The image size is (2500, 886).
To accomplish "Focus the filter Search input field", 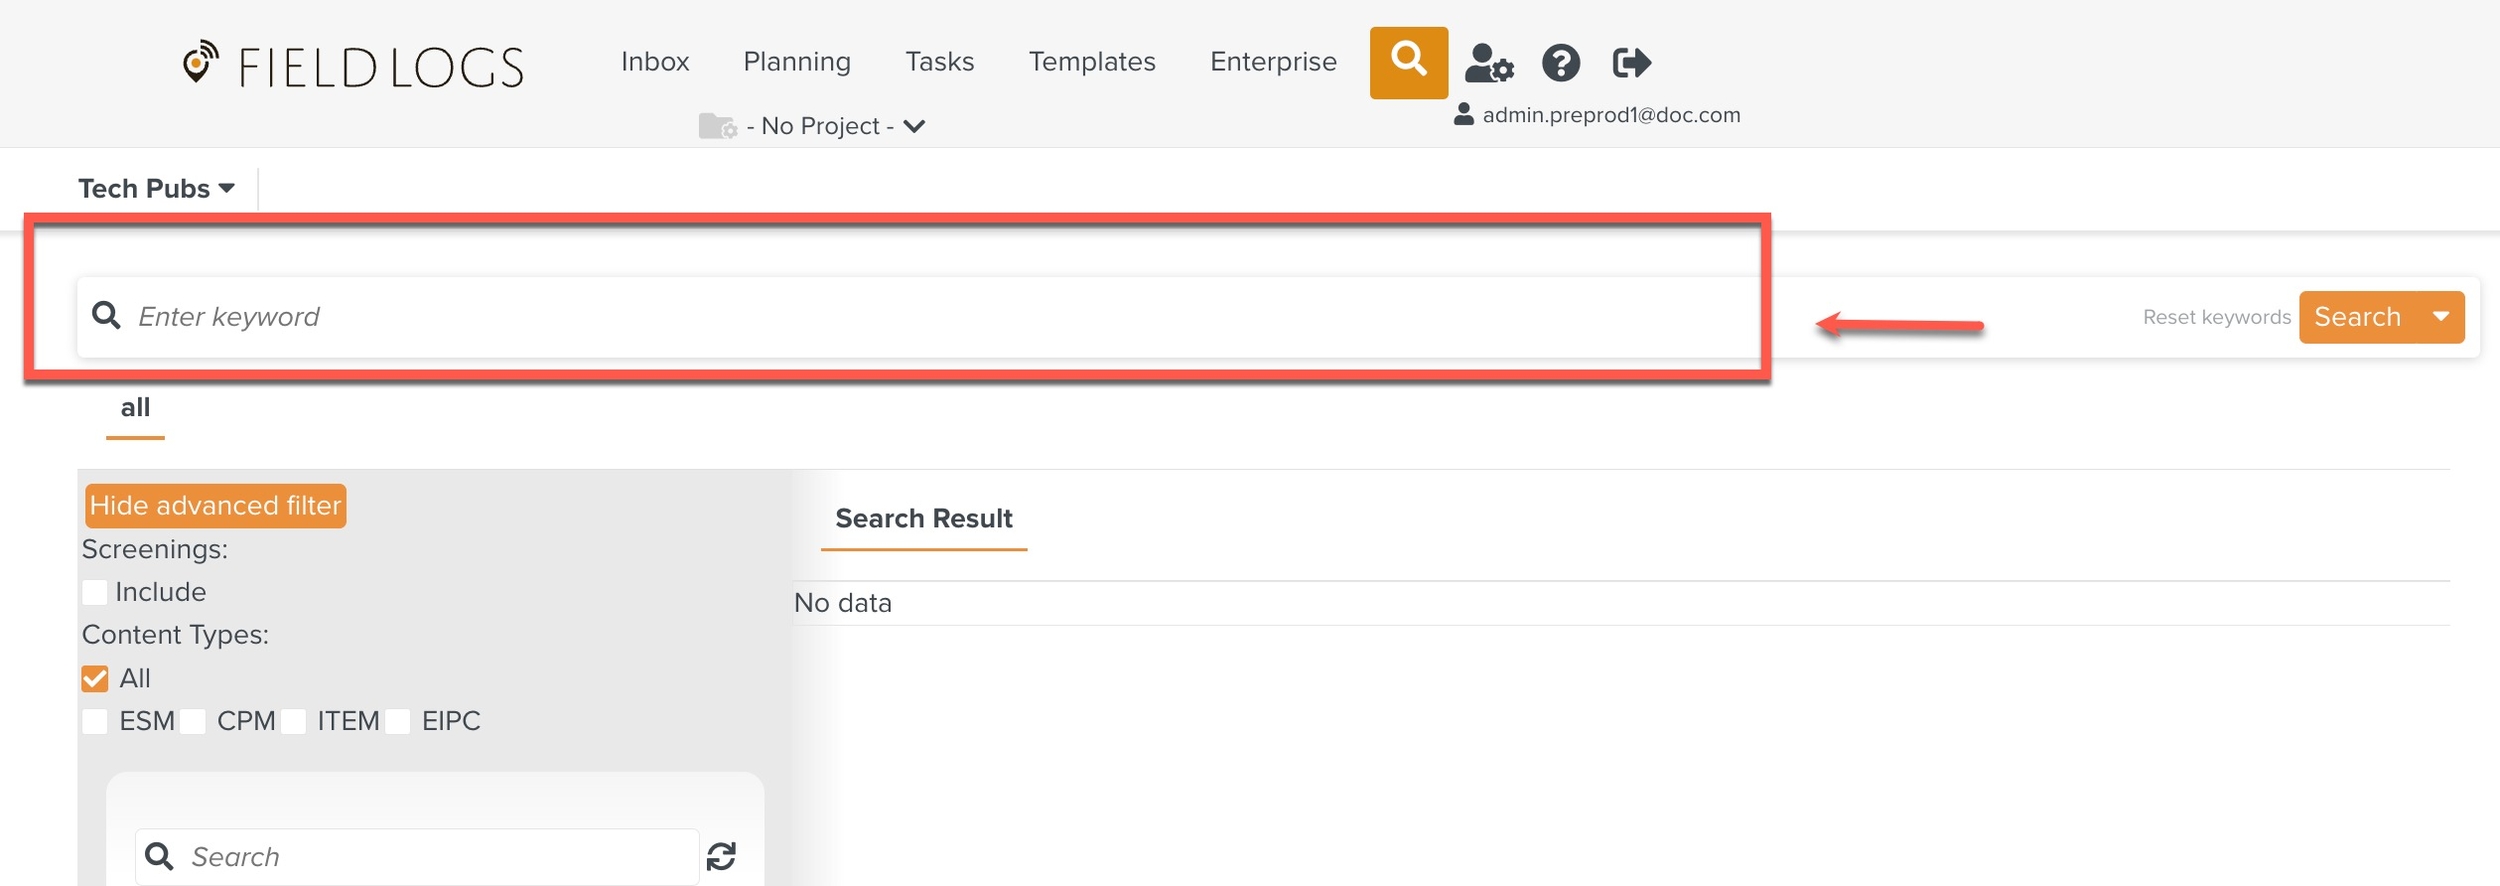I will (417, 857).
